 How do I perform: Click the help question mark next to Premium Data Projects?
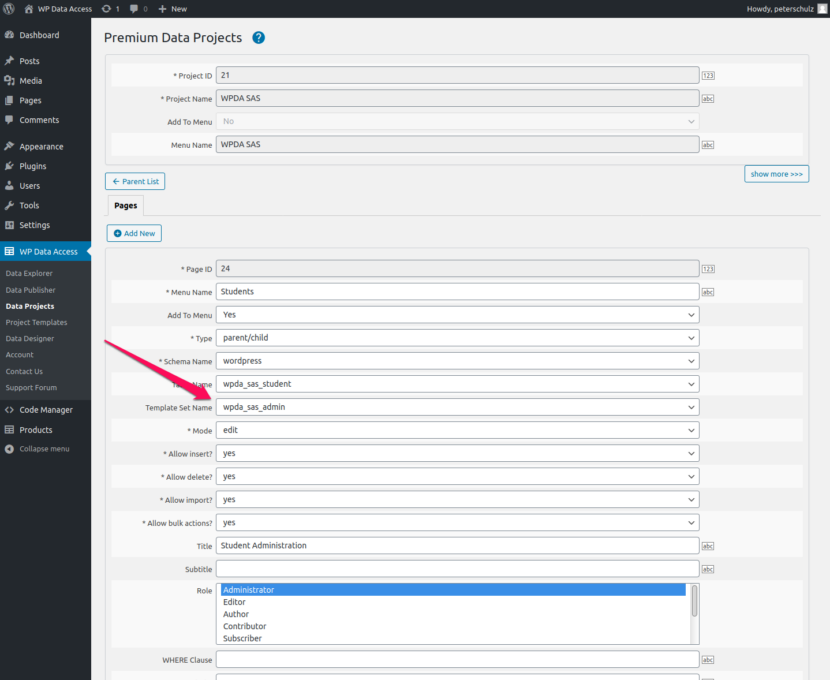coord(258,37)
